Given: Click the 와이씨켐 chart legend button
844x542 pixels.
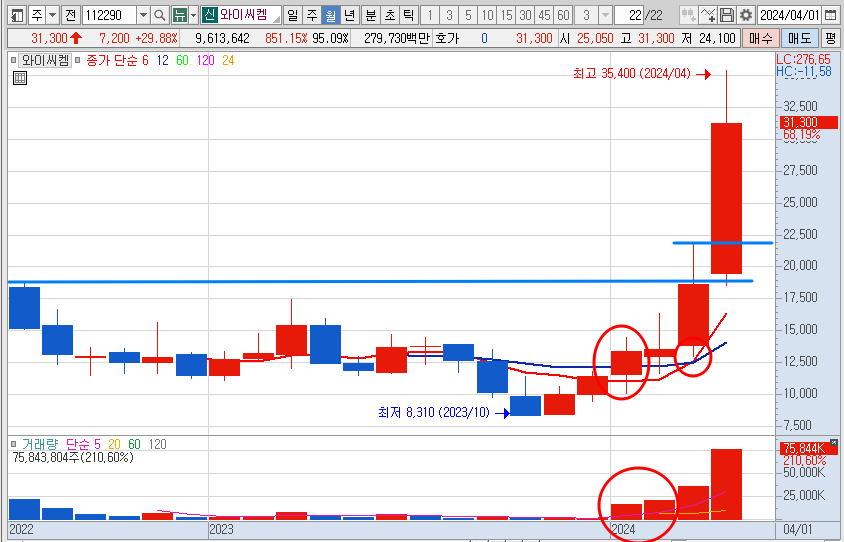Looking at the screenshot, I should (46, 60).
